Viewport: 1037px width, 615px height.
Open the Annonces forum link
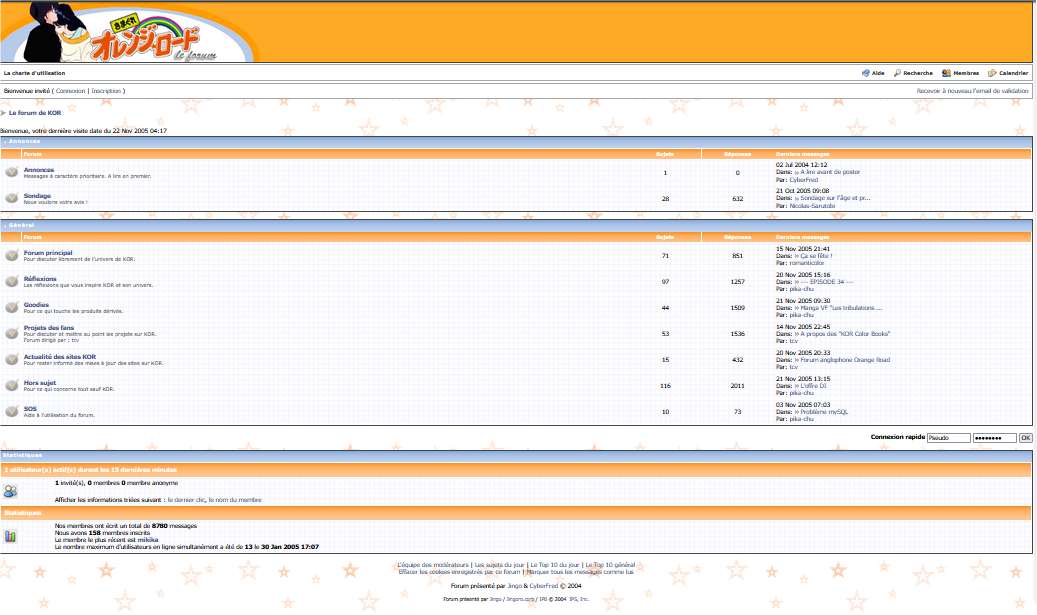(x=39, y=170)
